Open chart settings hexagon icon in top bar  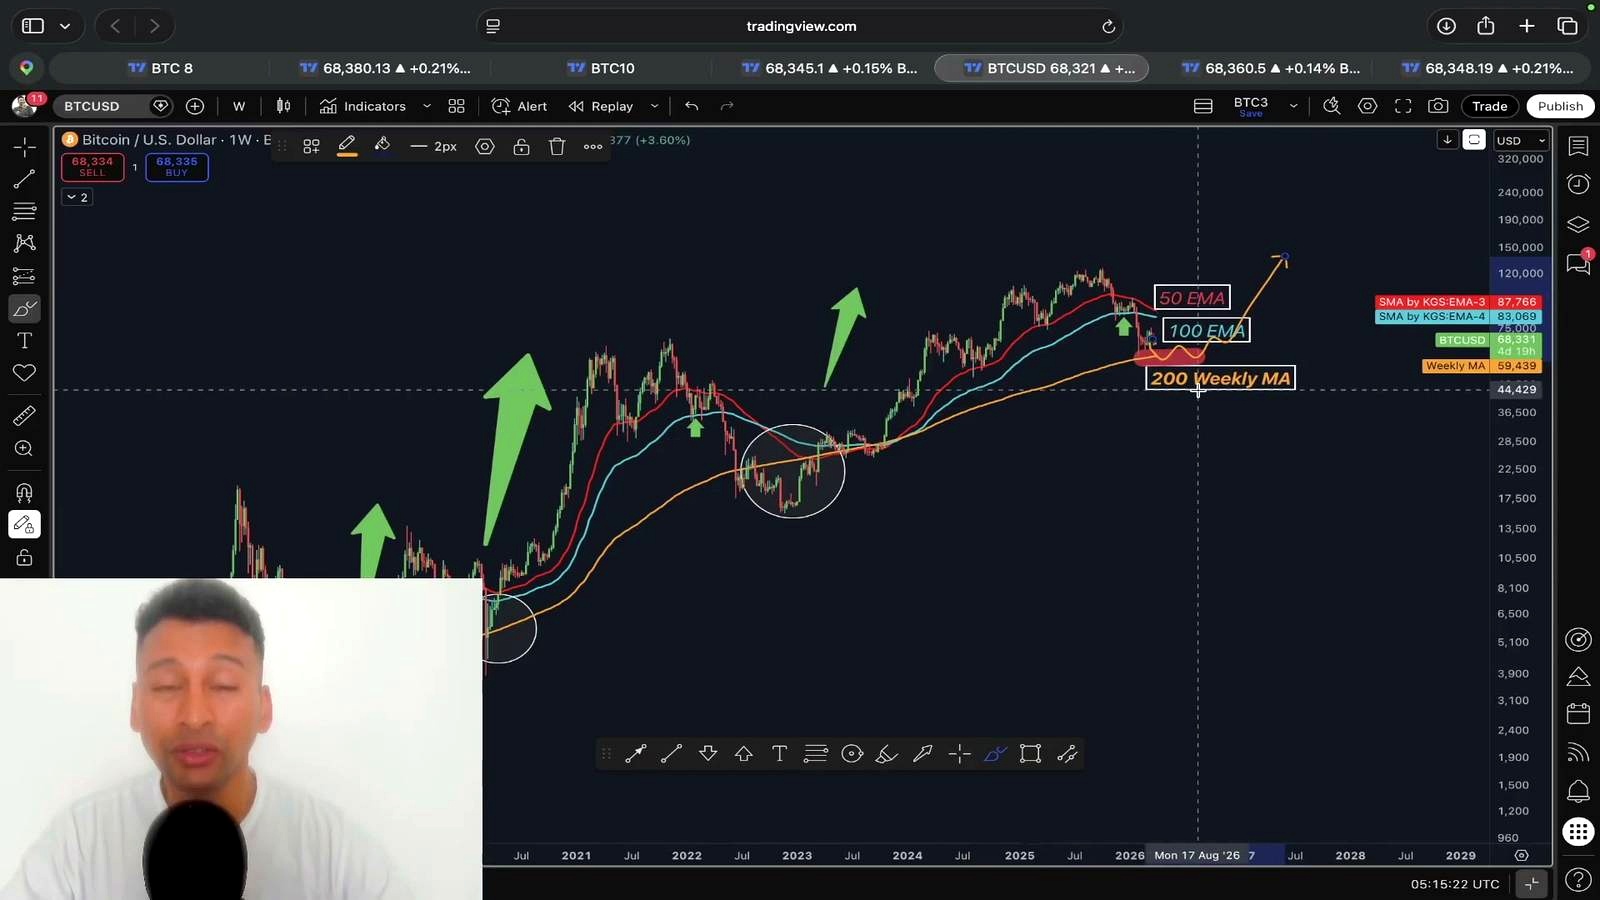(1367, 106)
